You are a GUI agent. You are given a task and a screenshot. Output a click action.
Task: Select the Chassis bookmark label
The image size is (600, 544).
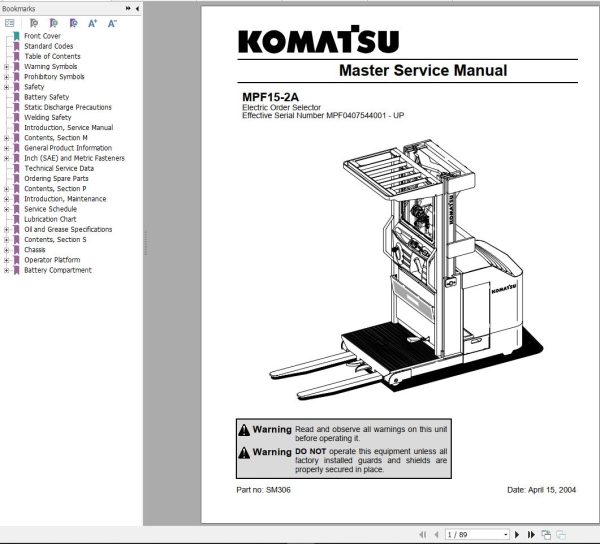(x=35, y=250)
